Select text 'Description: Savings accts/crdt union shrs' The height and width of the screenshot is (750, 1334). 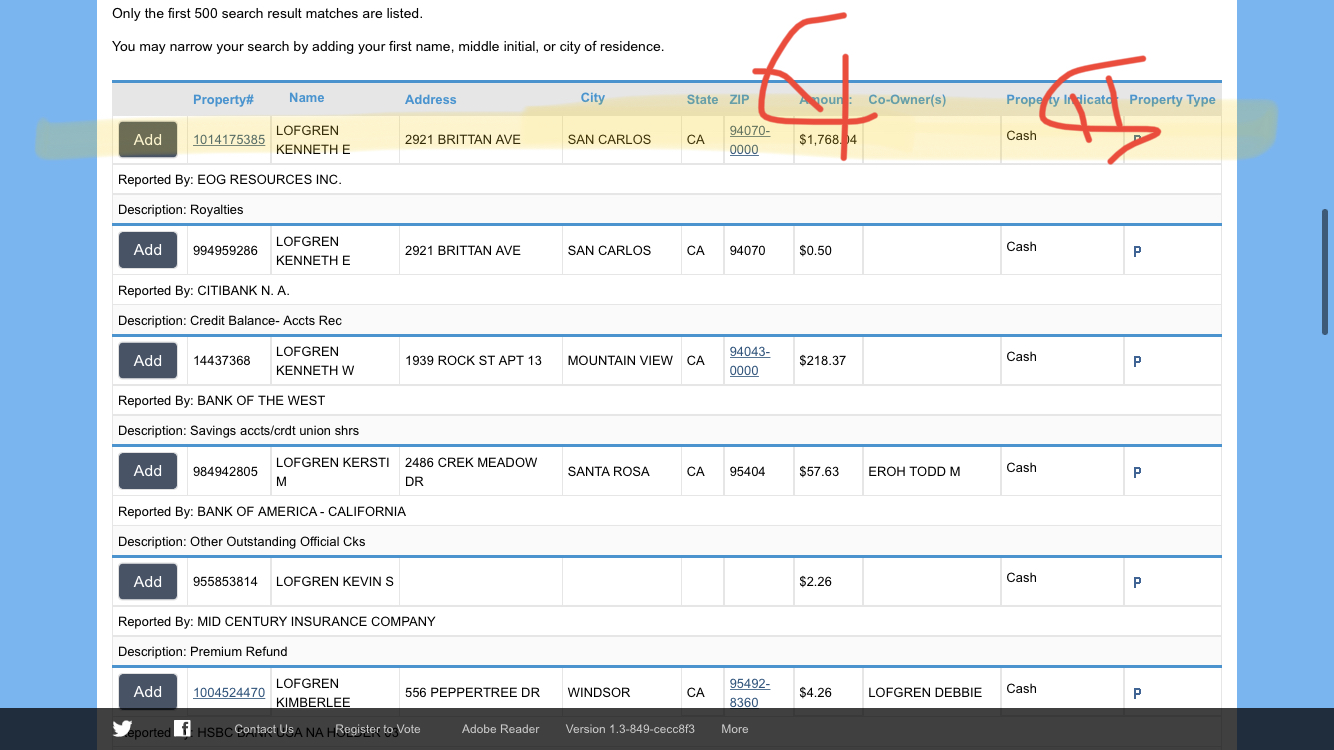pyautogui.click(x=238, y=431)
